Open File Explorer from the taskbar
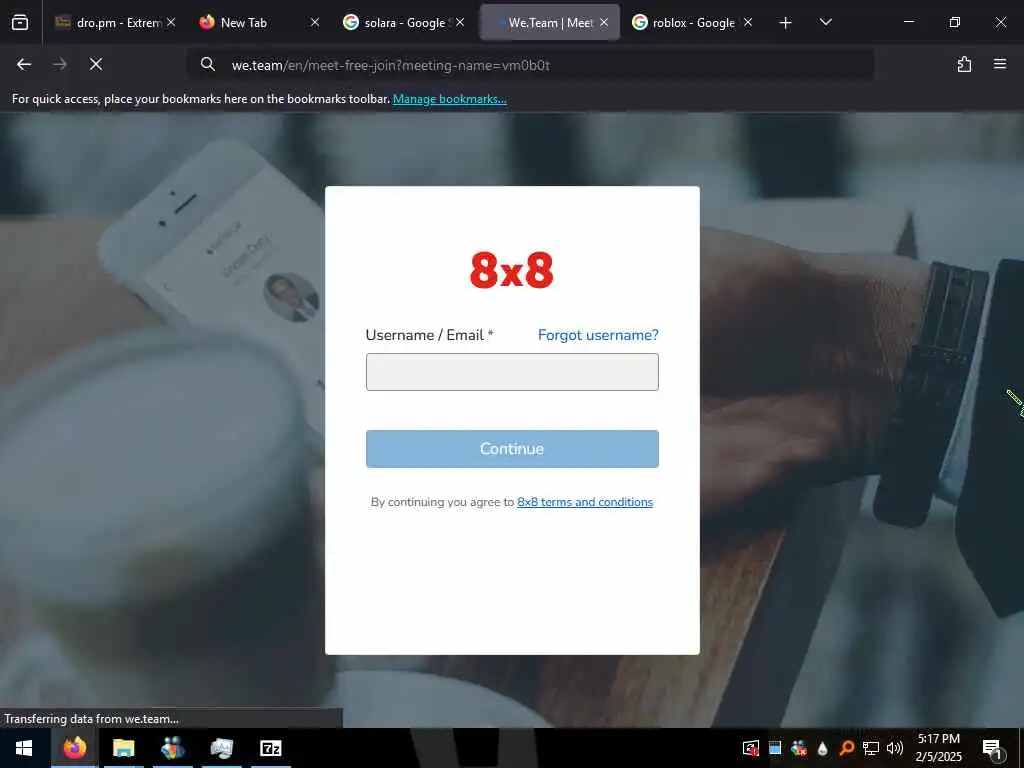Screen dimensions: 1024x768 click(x=123, y=748)
